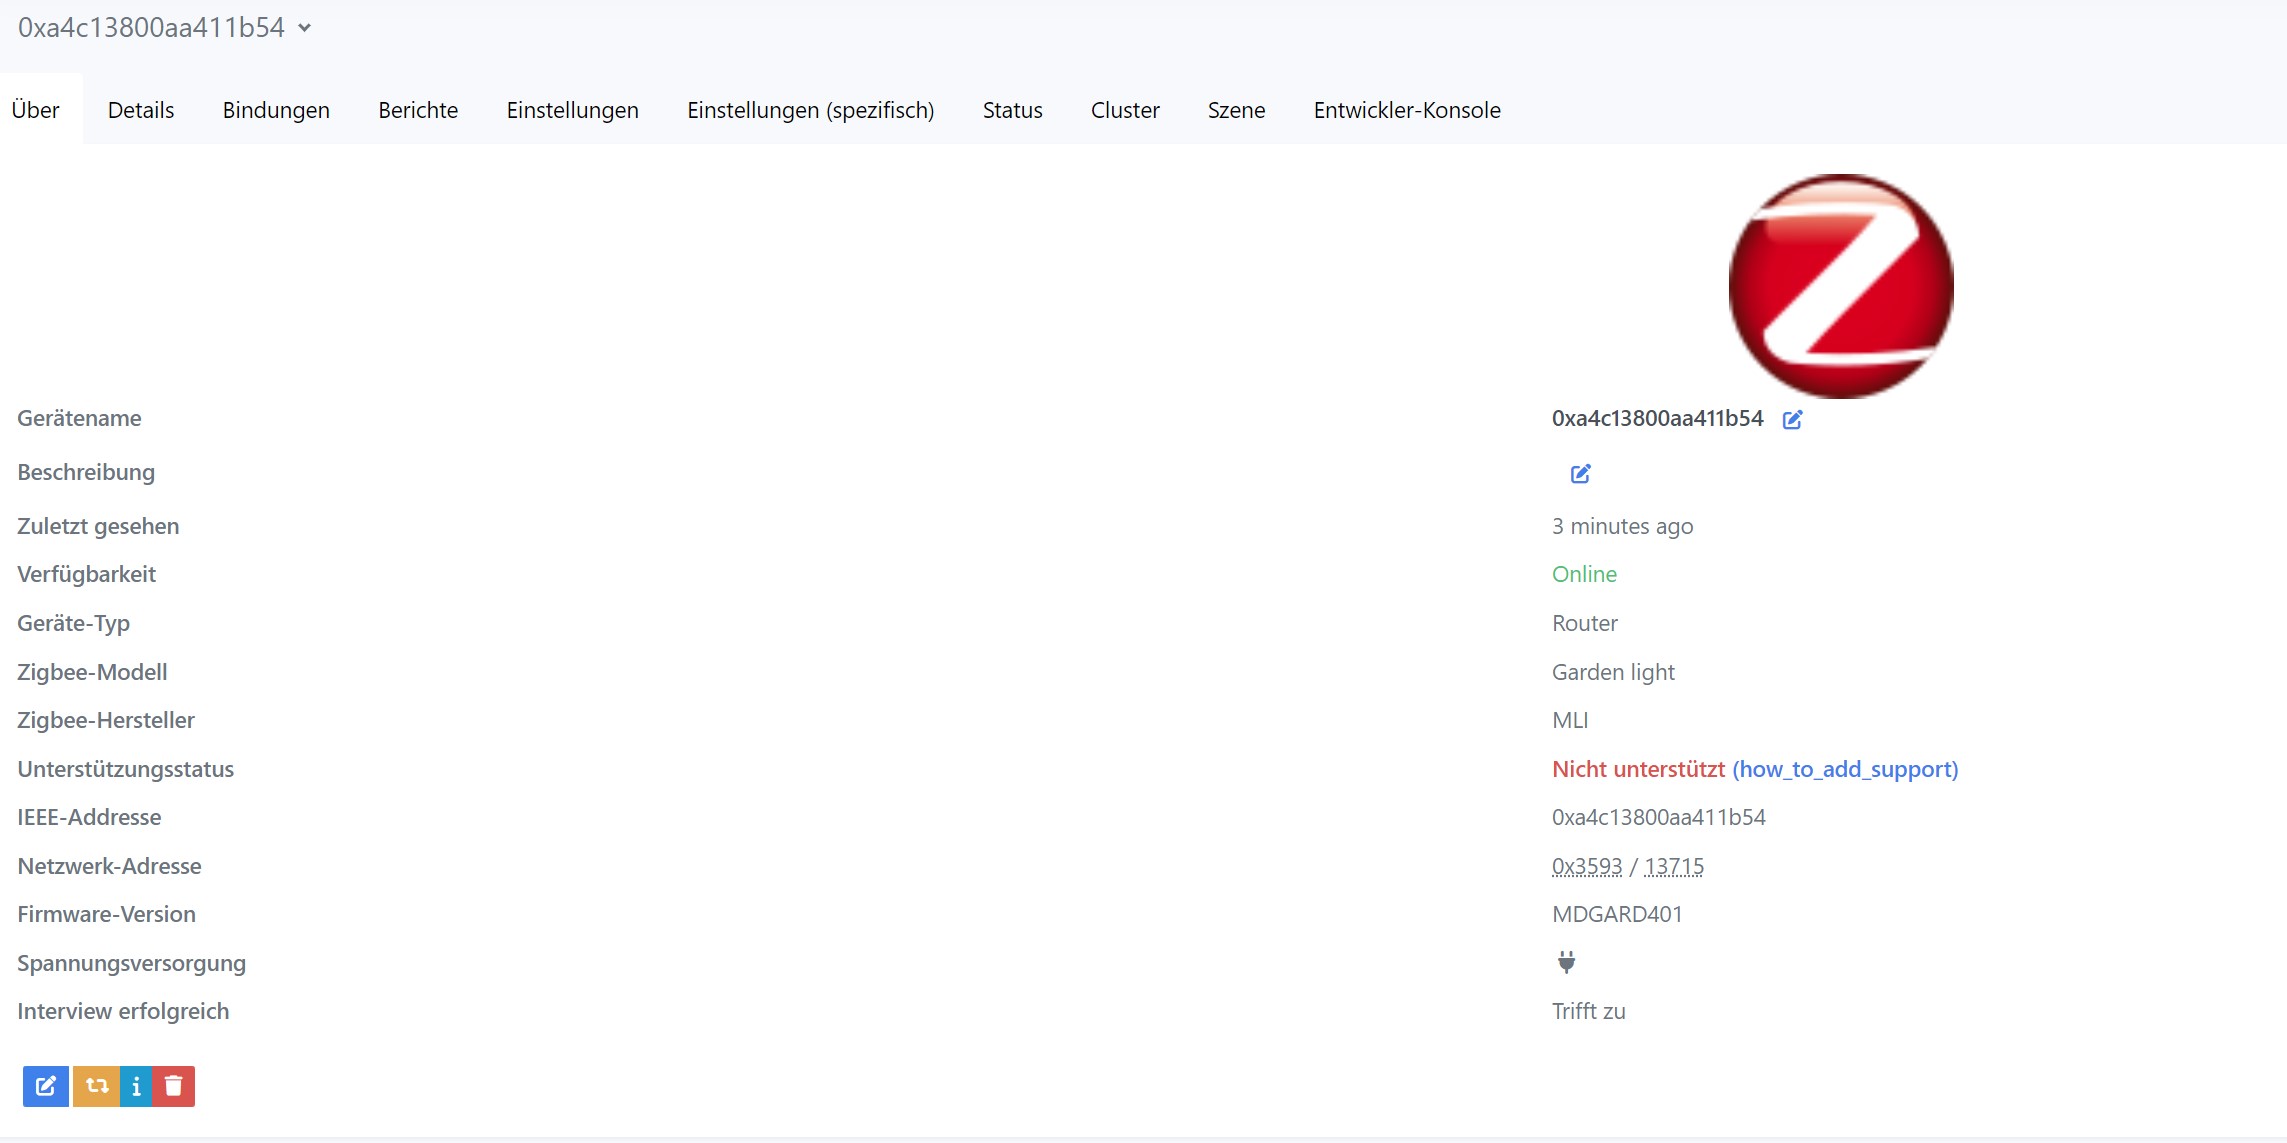Click the Trifft zu interview value
Screen dimensions: 2287x1143
(x=1588, y=1011)
